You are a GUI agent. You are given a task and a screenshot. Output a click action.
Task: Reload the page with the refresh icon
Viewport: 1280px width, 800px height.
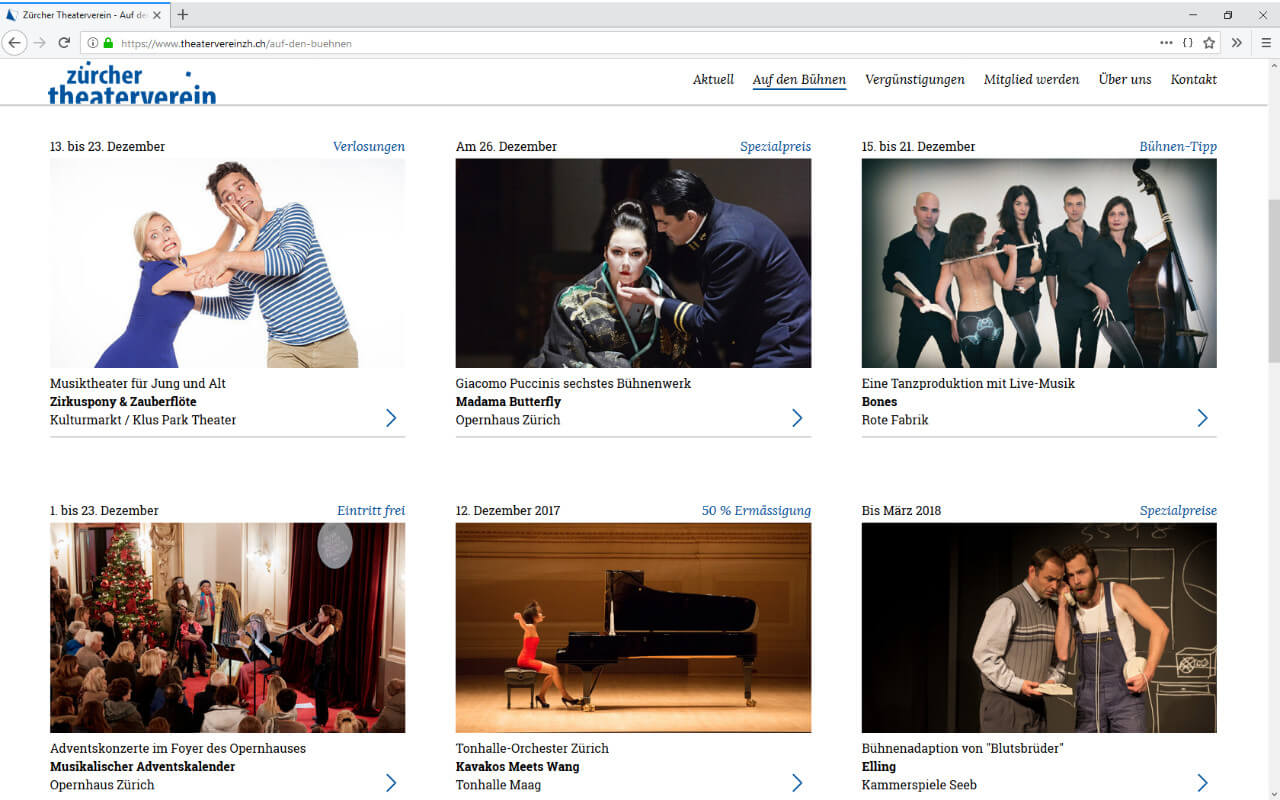(x=64, y=43)
